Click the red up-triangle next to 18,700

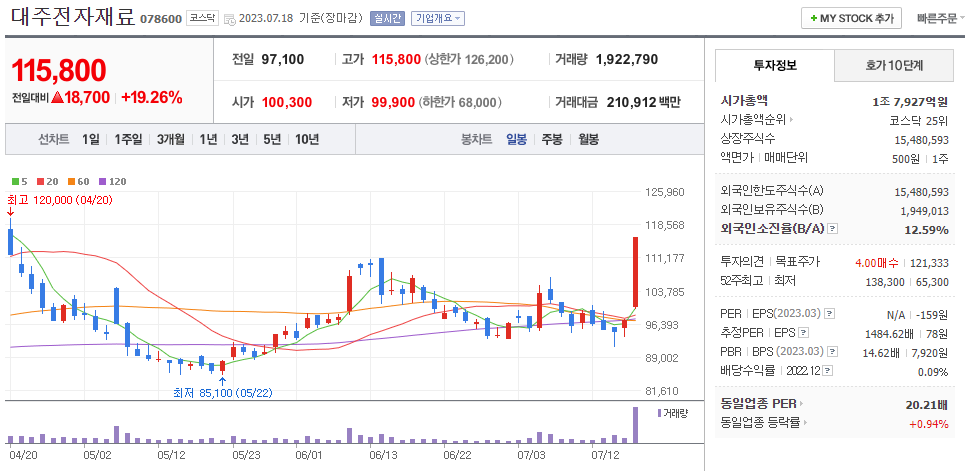[x=58, y=97]
